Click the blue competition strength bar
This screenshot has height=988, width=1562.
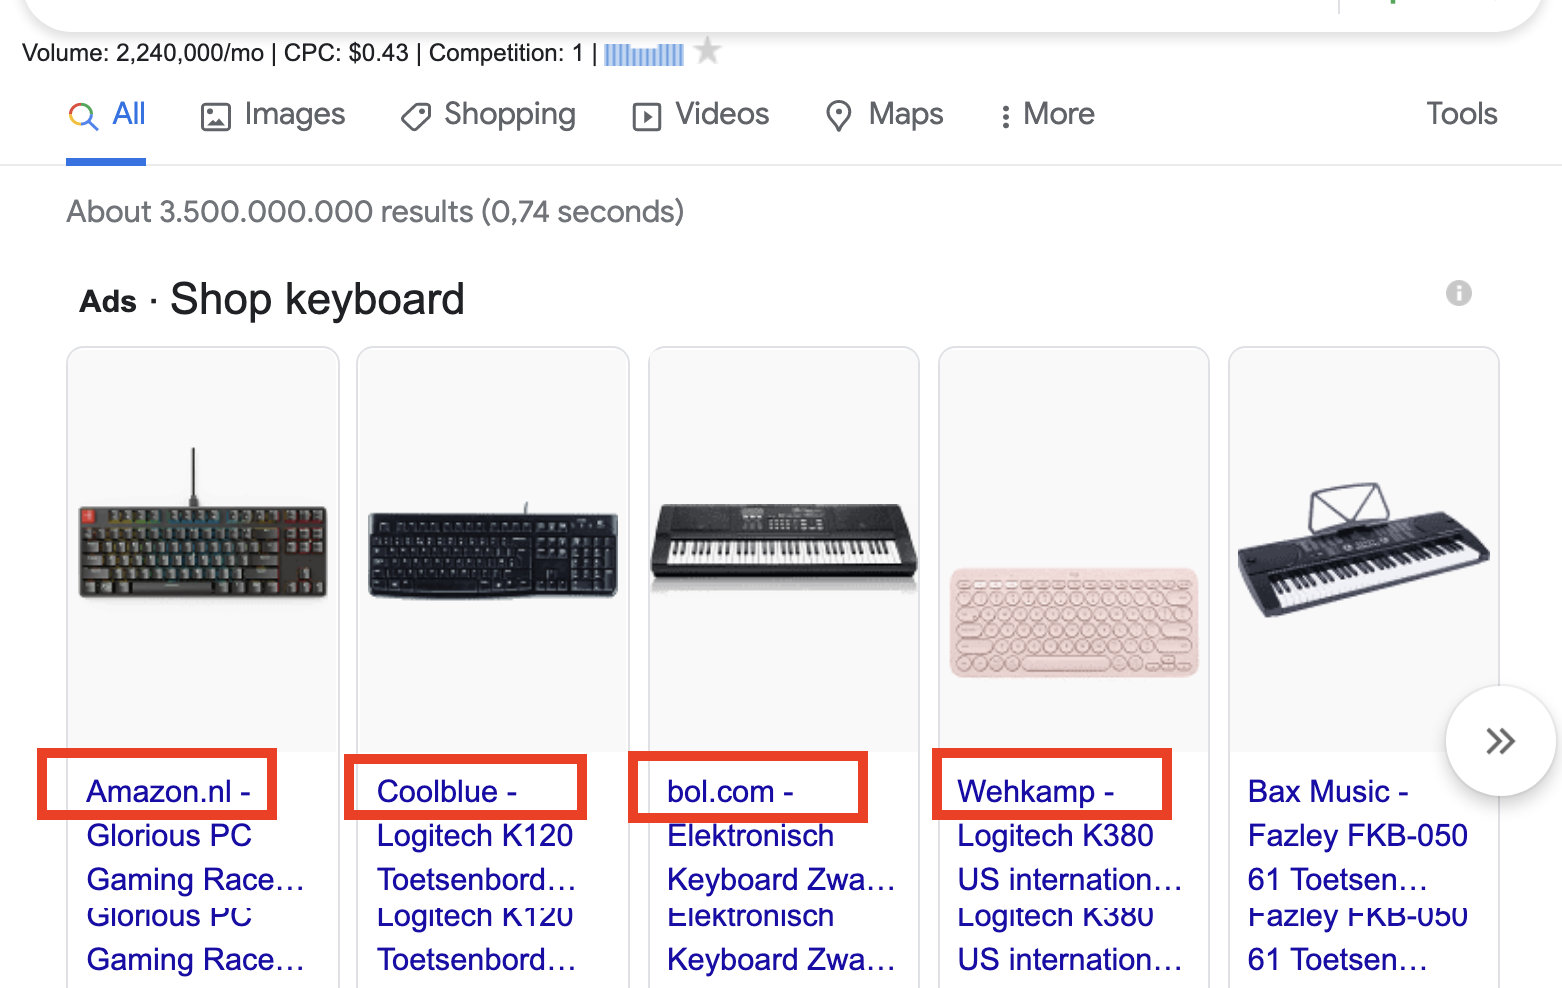click(x=644, y=52)
